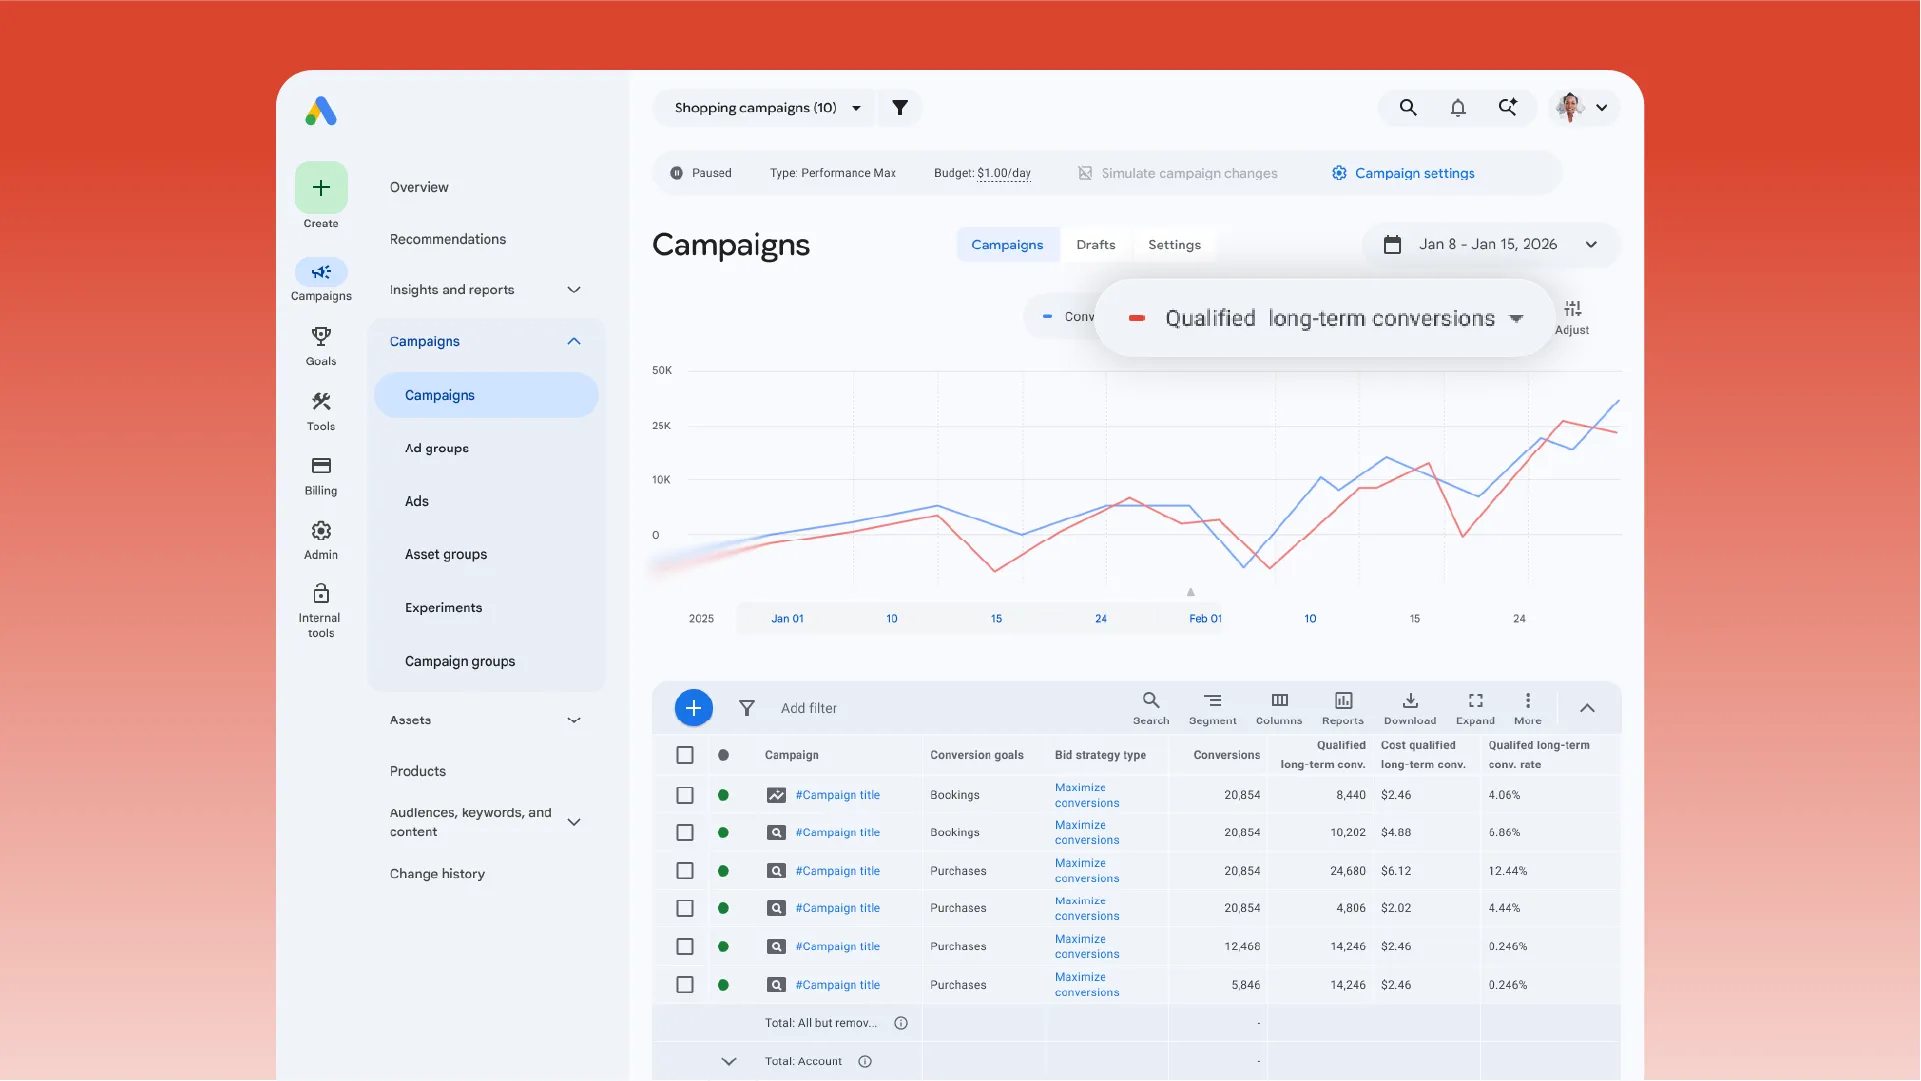This screenshot has width=1921, height=1081.
Task: Open Overview in sidebar
Action: pos(419,188)
